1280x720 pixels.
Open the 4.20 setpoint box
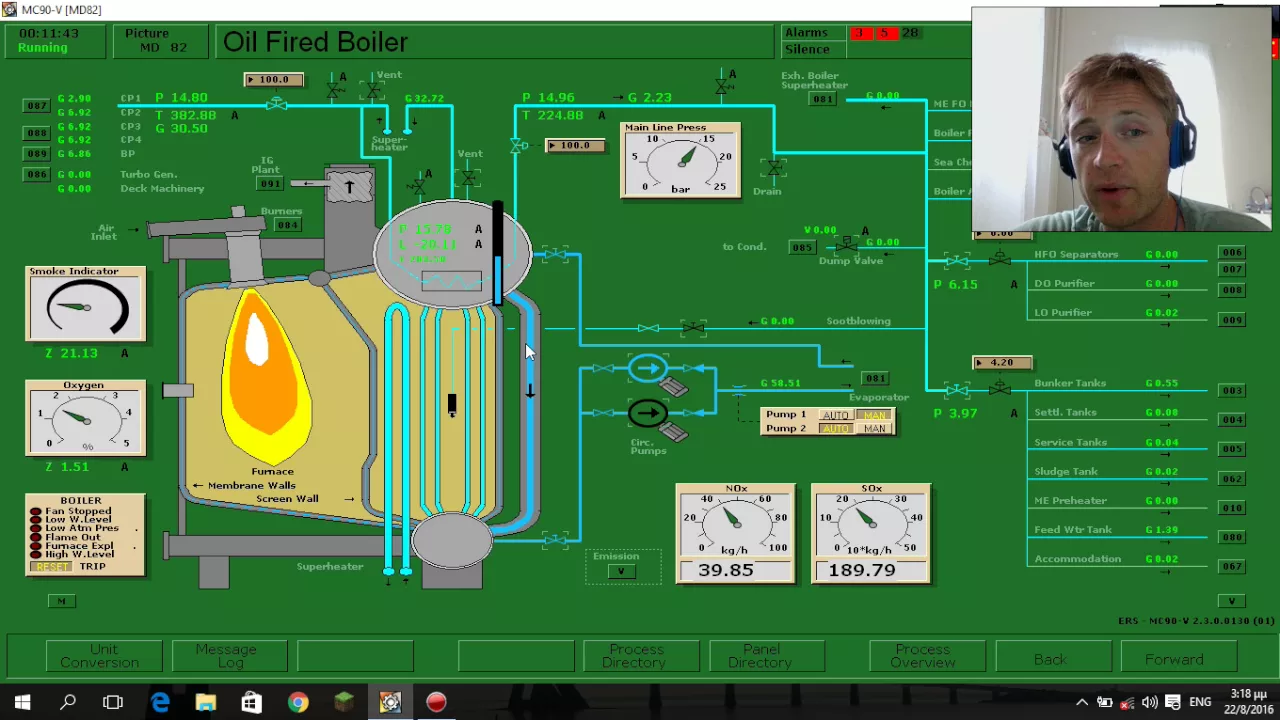coord(1002,363)
